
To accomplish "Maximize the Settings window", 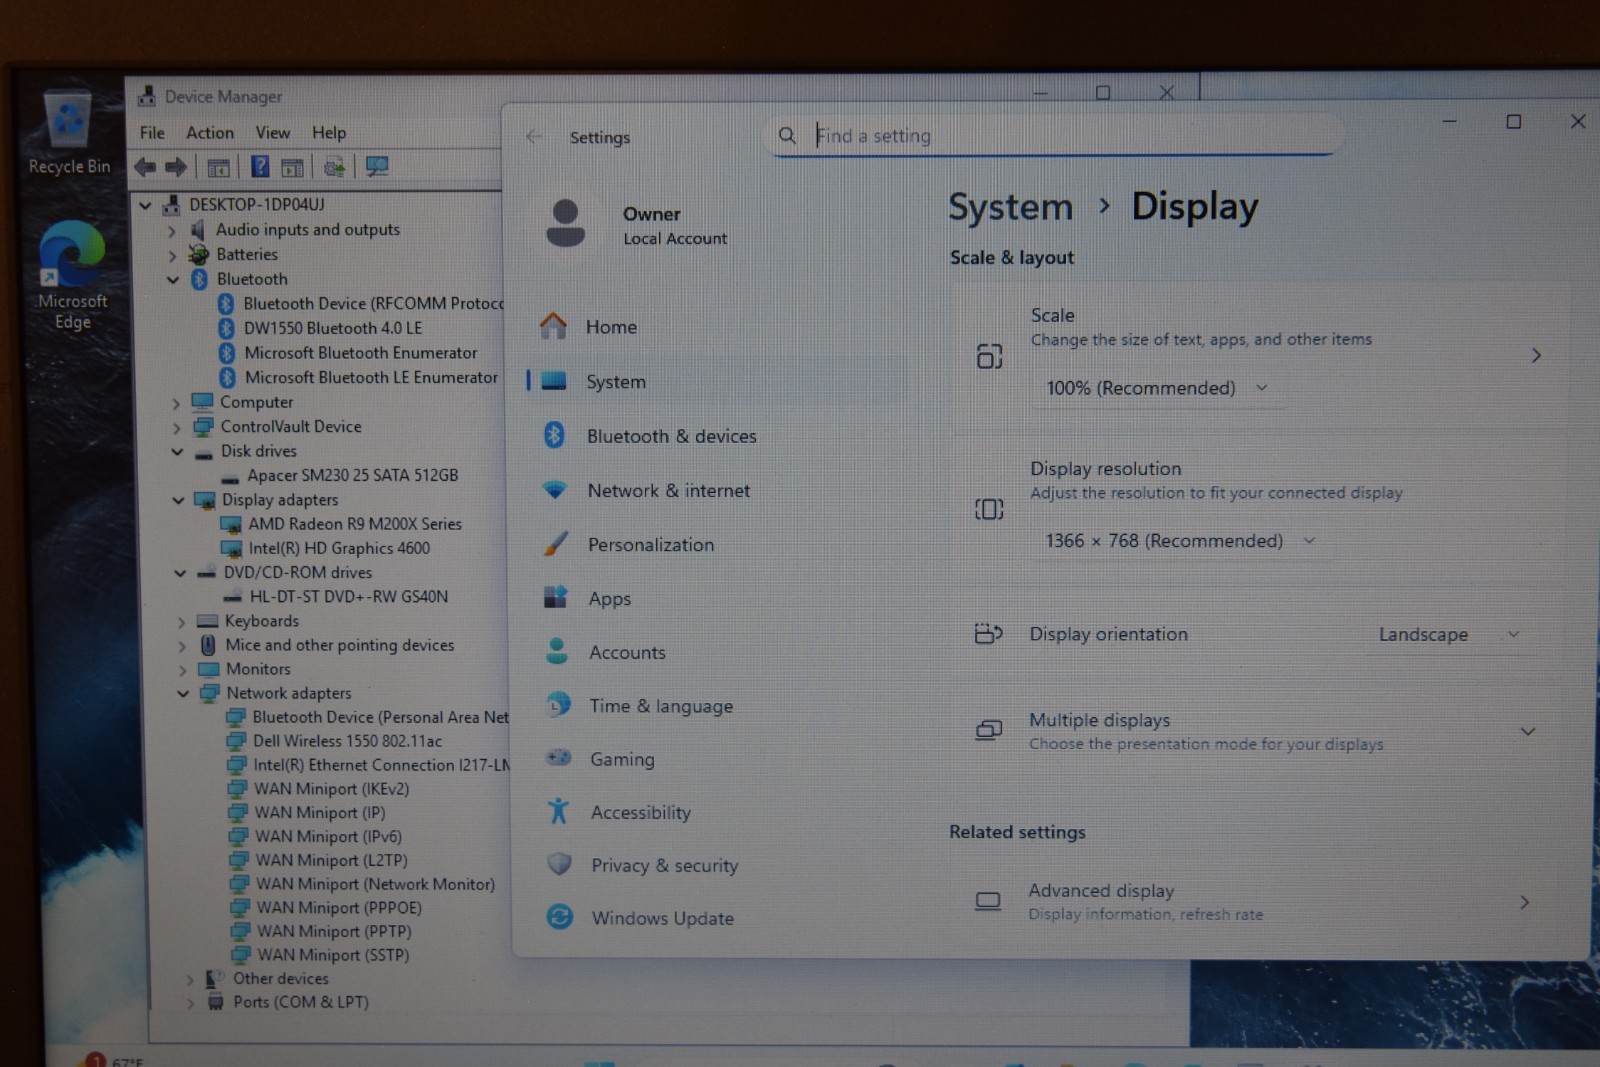I will click(1514, 122).
